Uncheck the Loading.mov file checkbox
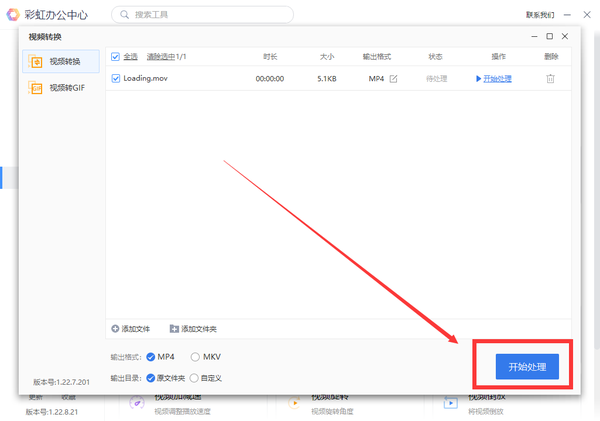Viewport: 600px width, 421px height. 116,78
